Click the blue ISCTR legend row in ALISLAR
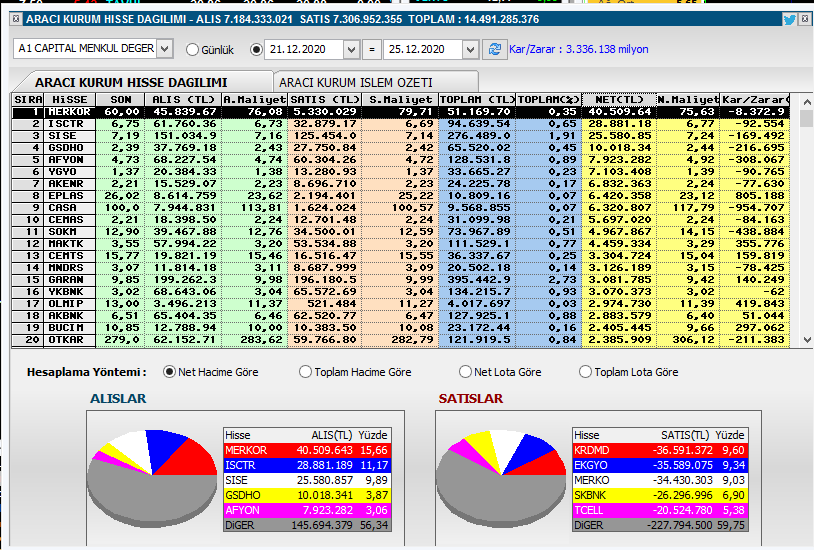Screen dimensions: 814x550 (x=307, y=465)
